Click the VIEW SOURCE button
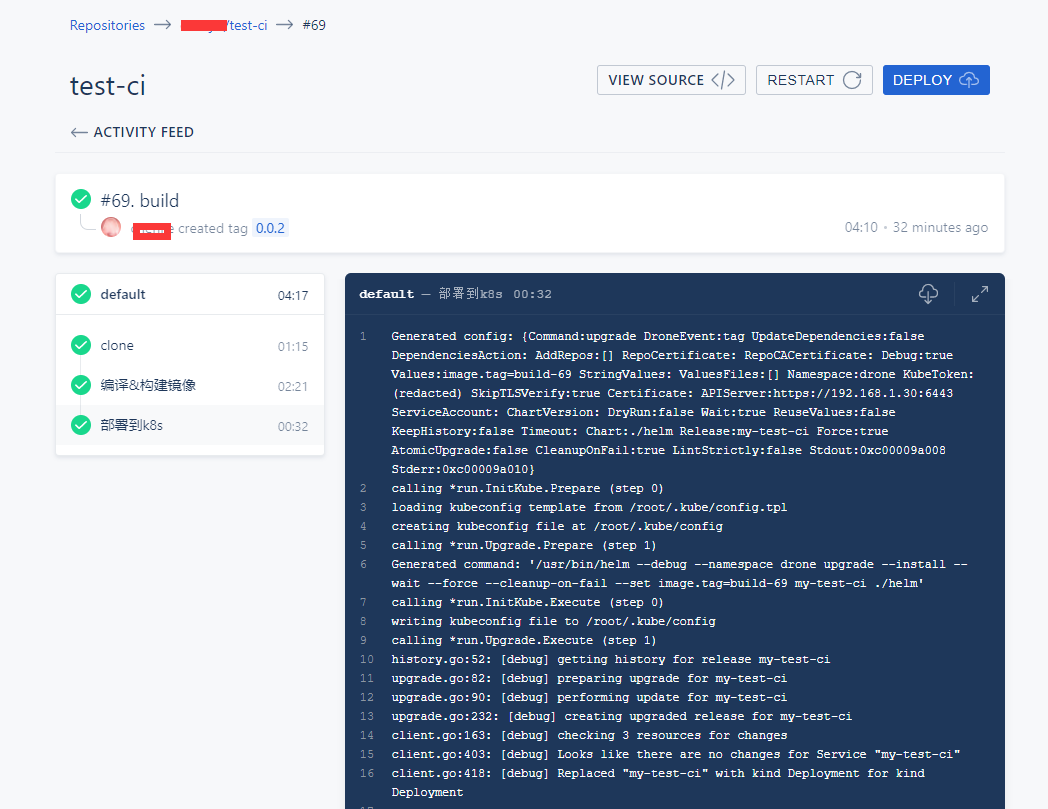The width and height of the screenshot is (1048, 809). [x=671, y=80]
